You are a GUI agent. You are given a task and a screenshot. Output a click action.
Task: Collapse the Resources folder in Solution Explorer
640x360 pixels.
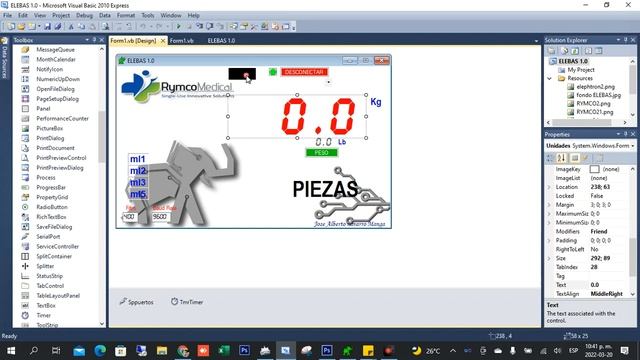[x=550, y=78]
